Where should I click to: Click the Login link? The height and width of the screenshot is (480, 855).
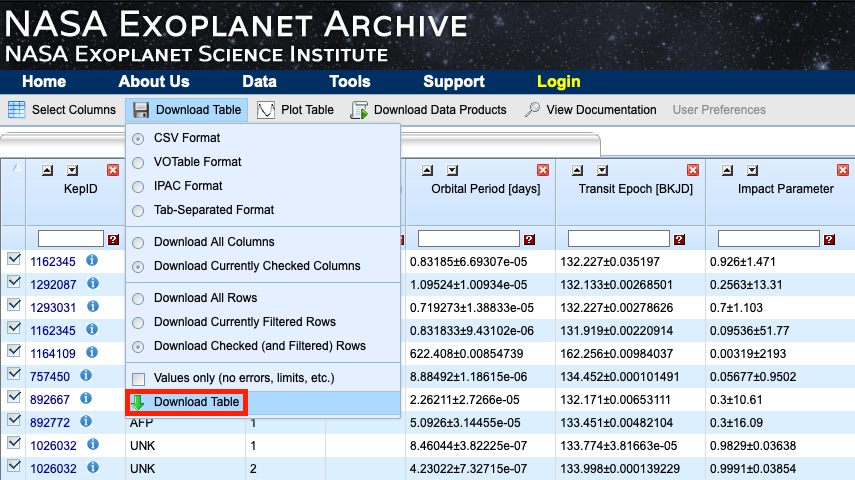pyautogui.click(x=558, y=82)
